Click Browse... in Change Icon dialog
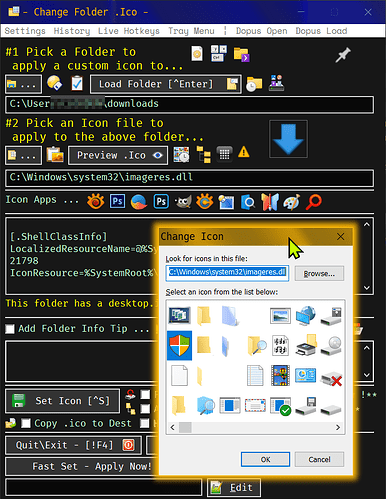 pos(319,274)
